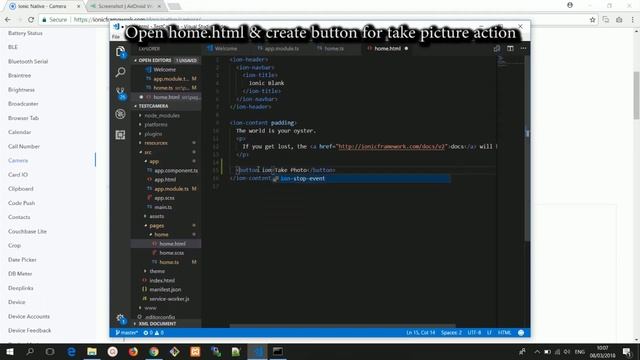Split the editor with the split icon
640x360 pixels.
point(510,49)
